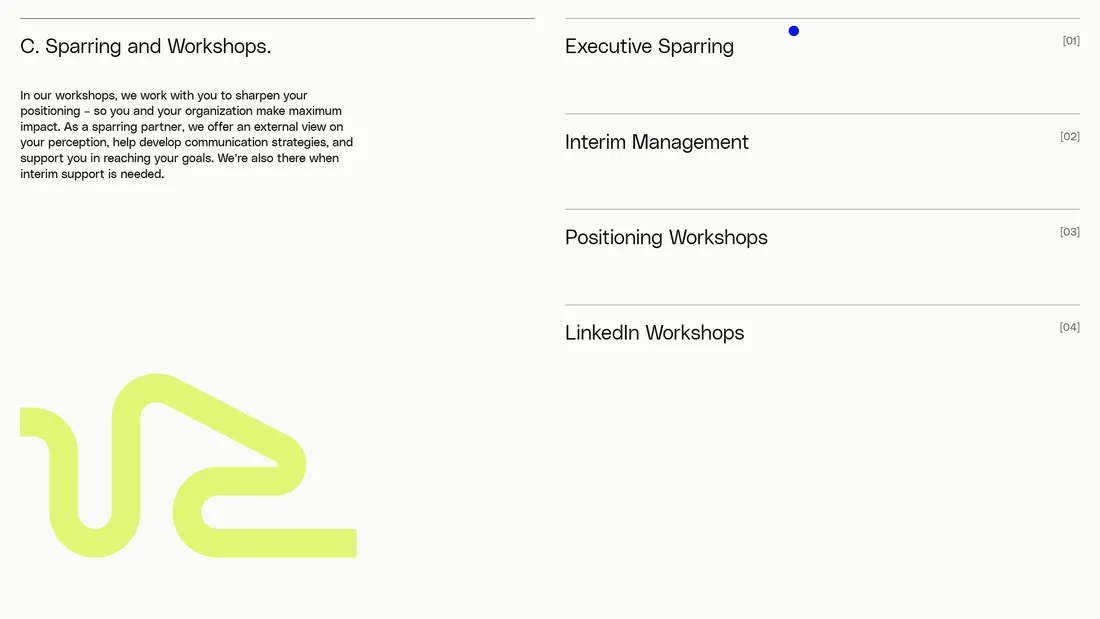Expand the Interim Management section
This screenshot has height=619, width=1100.
coord(656,142)
